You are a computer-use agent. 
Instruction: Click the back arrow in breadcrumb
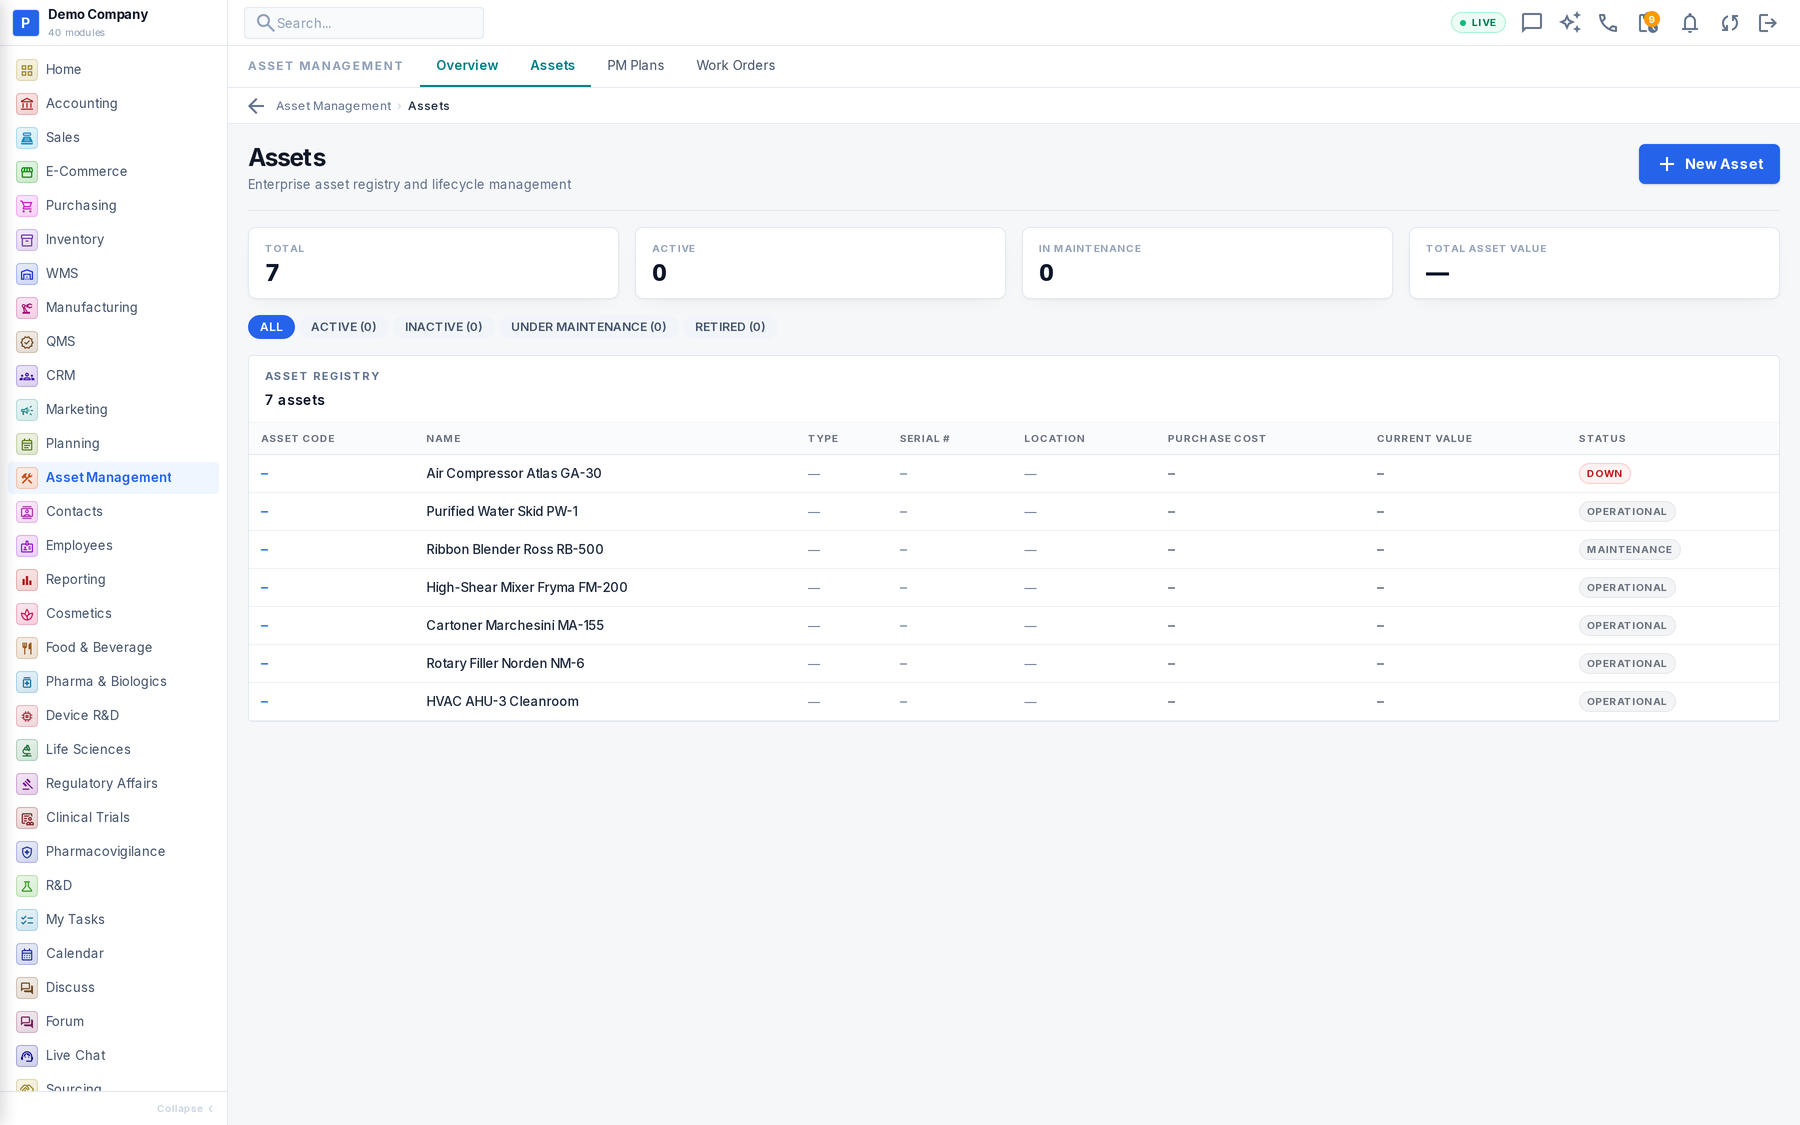click(x=256, y=106)
